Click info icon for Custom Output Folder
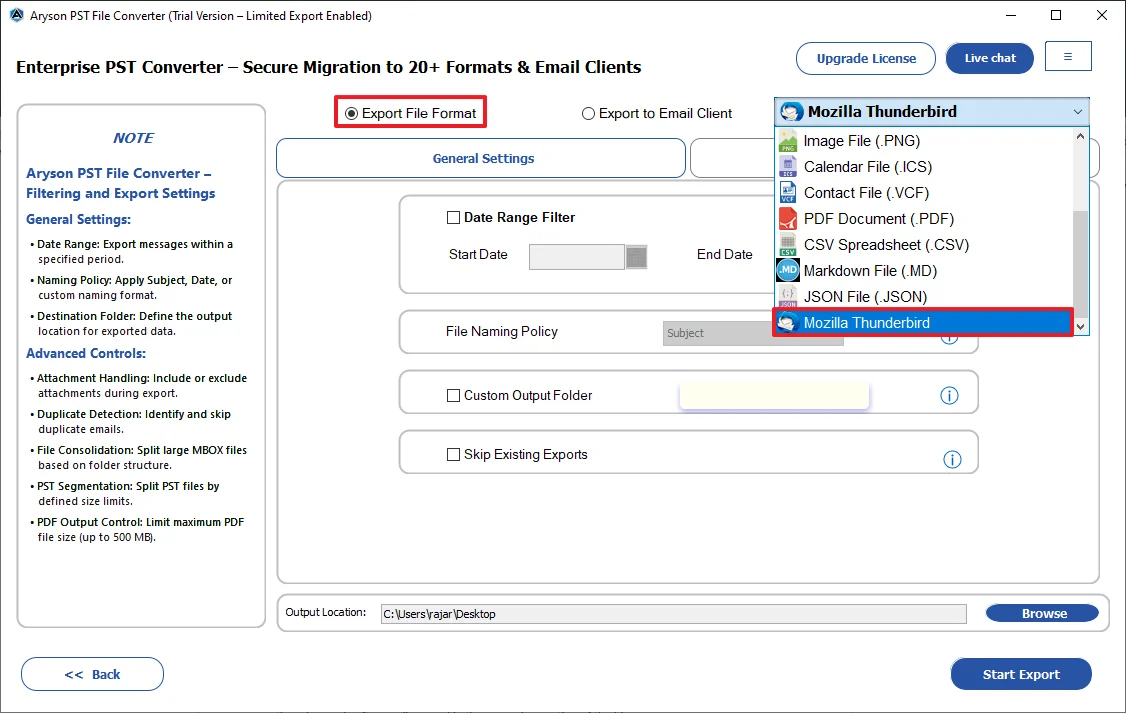The width and height of the screenshot is (1126, 713). [949, 396]
